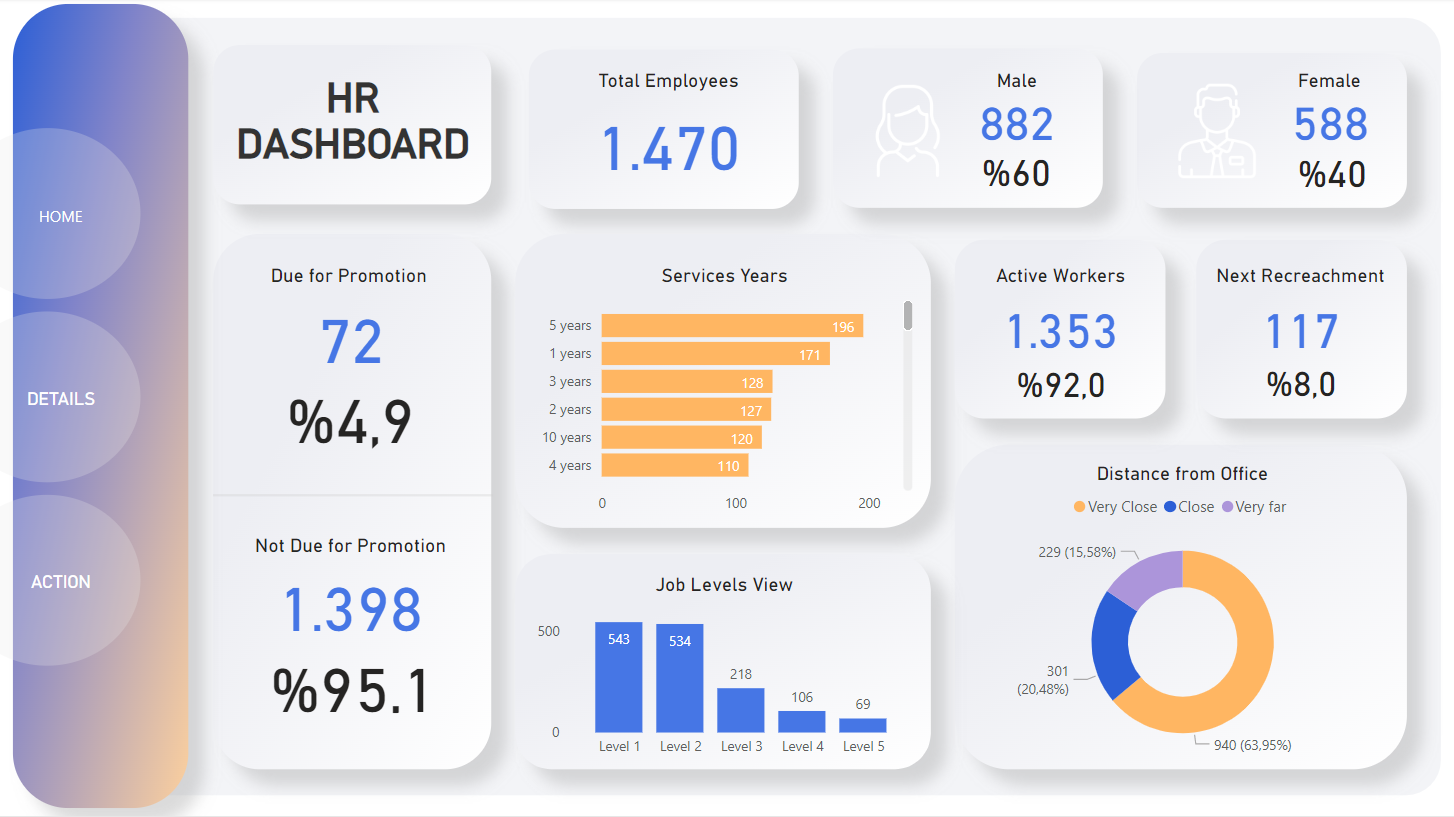Click the man avatar icon in Female card

1216,131
